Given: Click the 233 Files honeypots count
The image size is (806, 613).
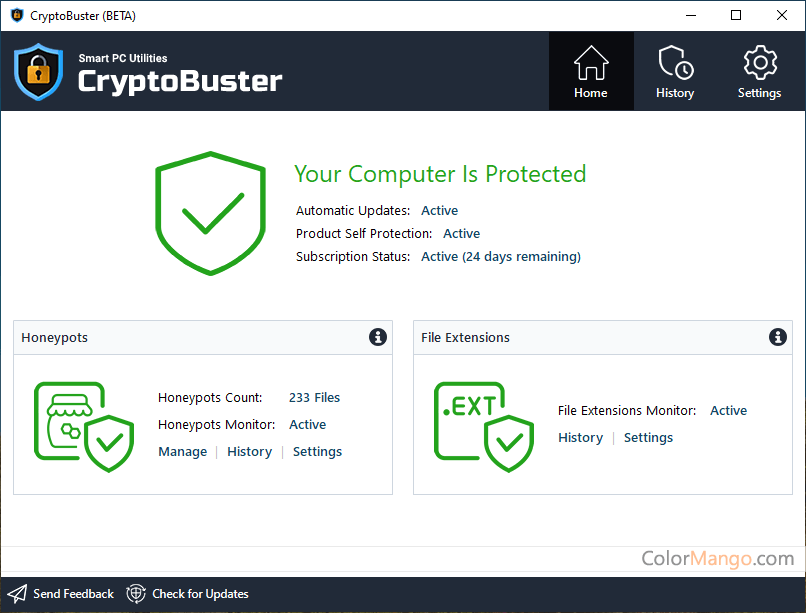Looking at the screenshot, I should (314, 398).
